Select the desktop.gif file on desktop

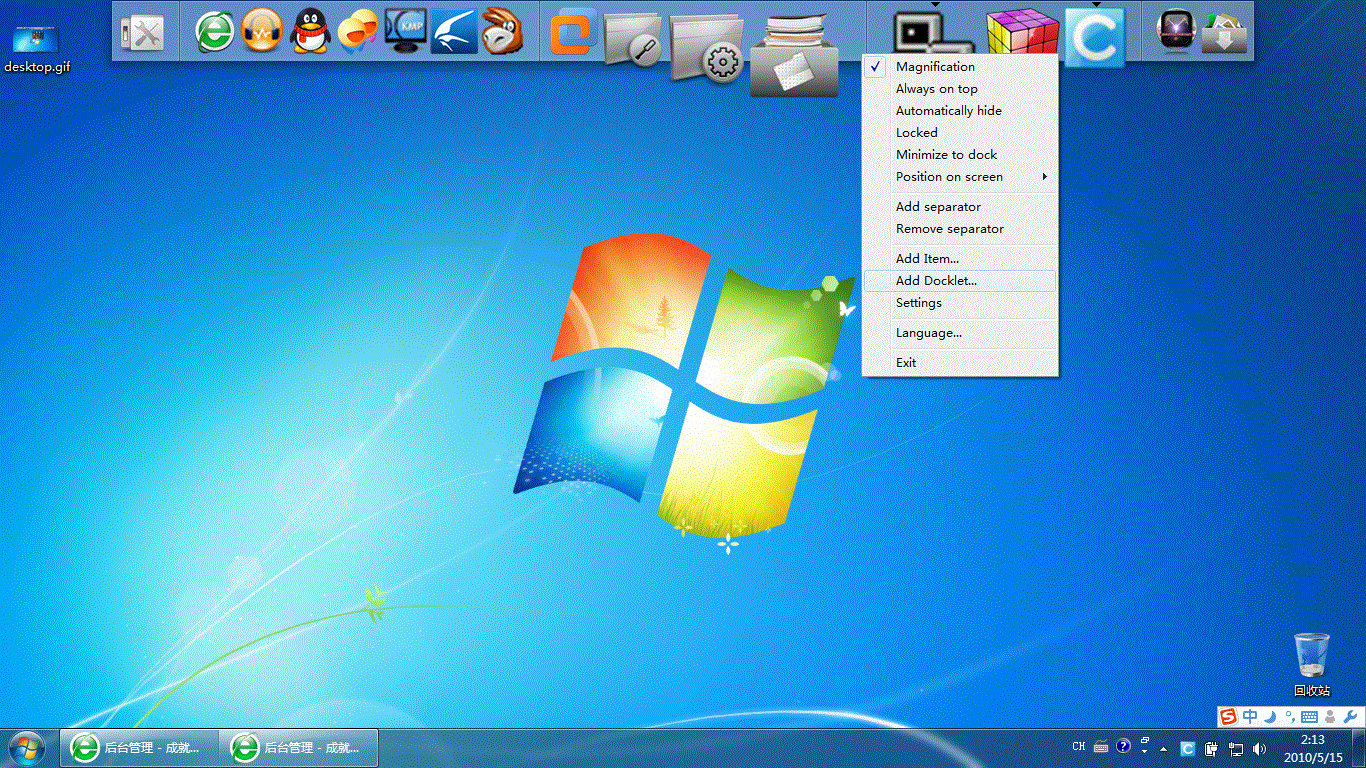(x=37, y=49)
